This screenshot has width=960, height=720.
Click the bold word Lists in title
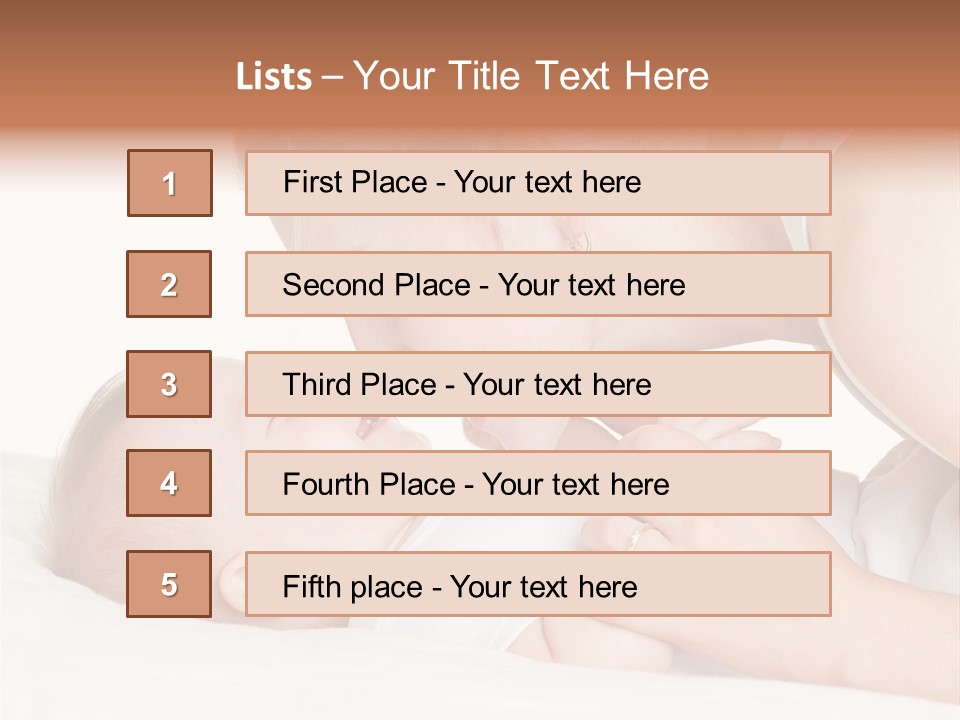pos(273,77)
